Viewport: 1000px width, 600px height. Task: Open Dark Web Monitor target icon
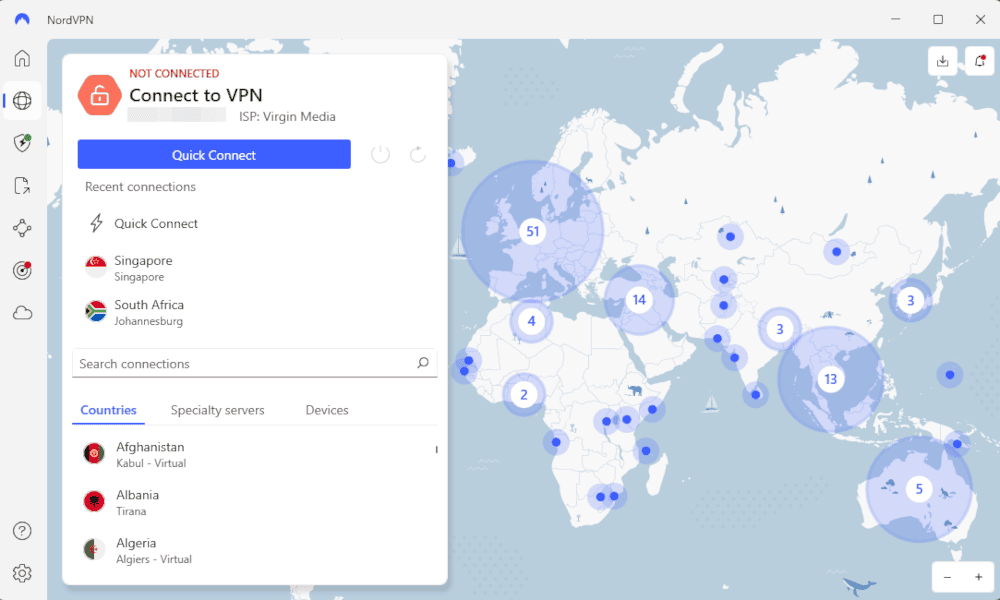point(22,270)
